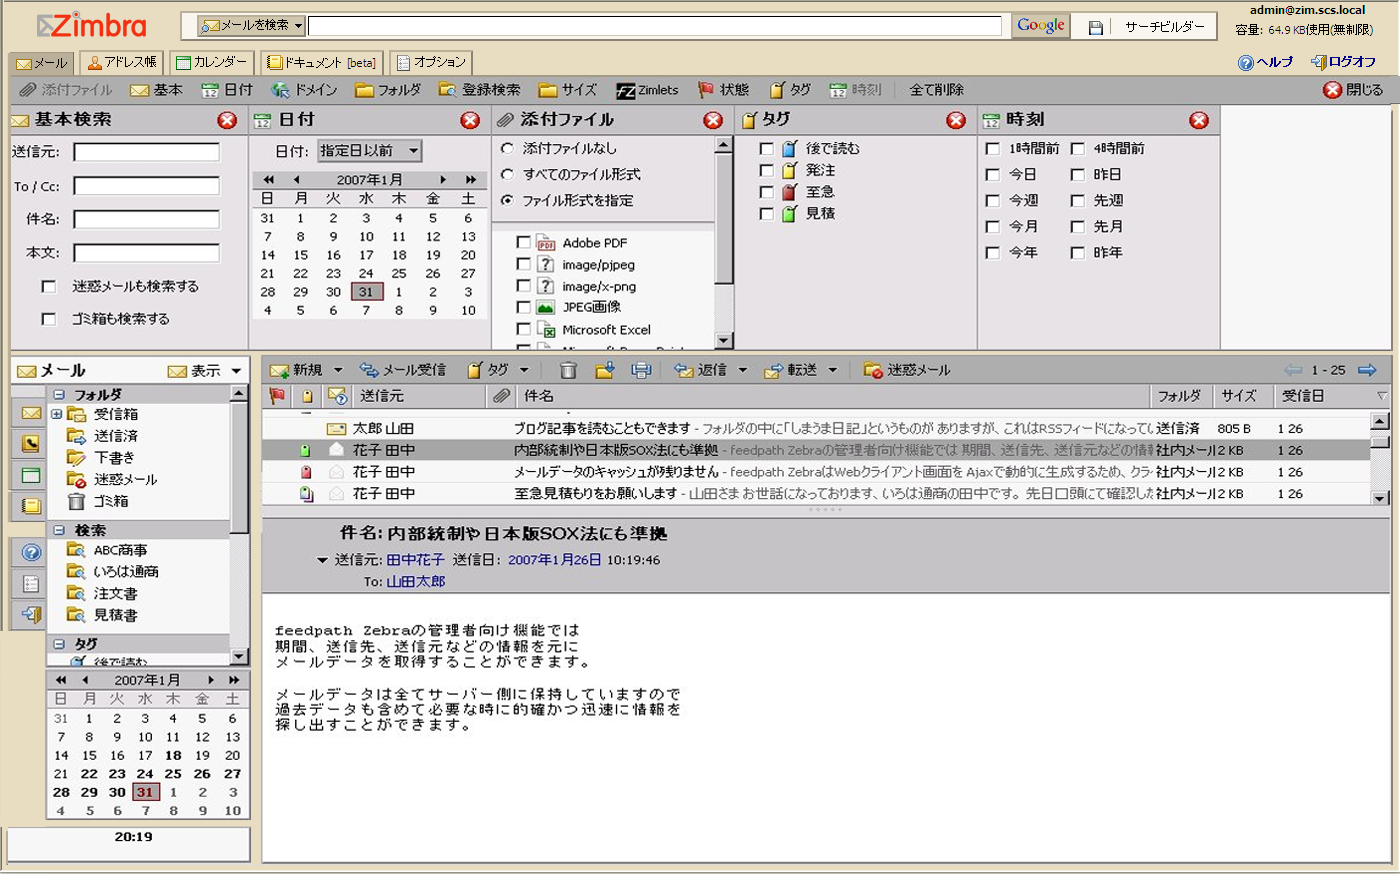Image resolution: width=1400 pixels, height=874 pixels.
Task: Close the 基本検索 panel
Action: [227, 120]
